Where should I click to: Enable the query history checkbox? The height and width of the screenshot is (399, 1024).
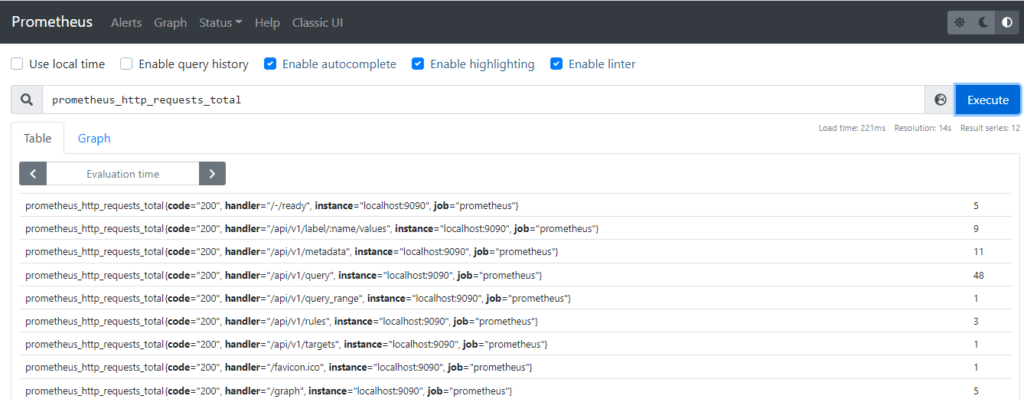(127, 64)
